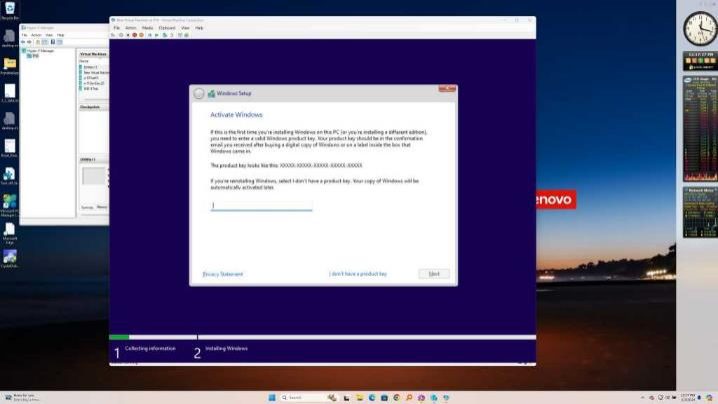Select the Hyper-V Manager root tree node
This screenshot has height=404, width=718.
tap(38, 50)
